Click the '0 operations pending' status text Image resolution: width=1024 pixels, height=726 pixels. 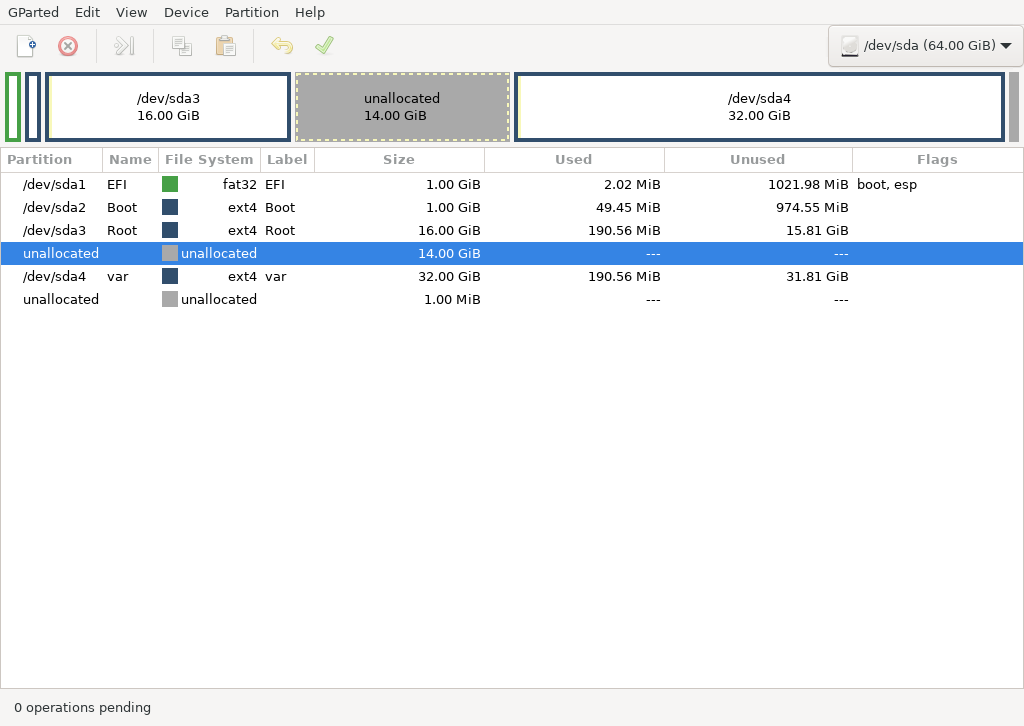pyautogui.click(x=82, y=708)
